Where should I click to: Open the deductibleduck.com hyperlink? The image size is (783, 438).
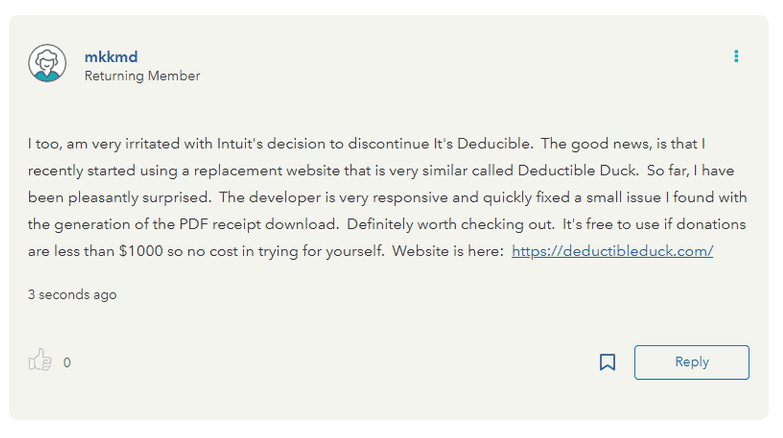click(x=612, y=251)
